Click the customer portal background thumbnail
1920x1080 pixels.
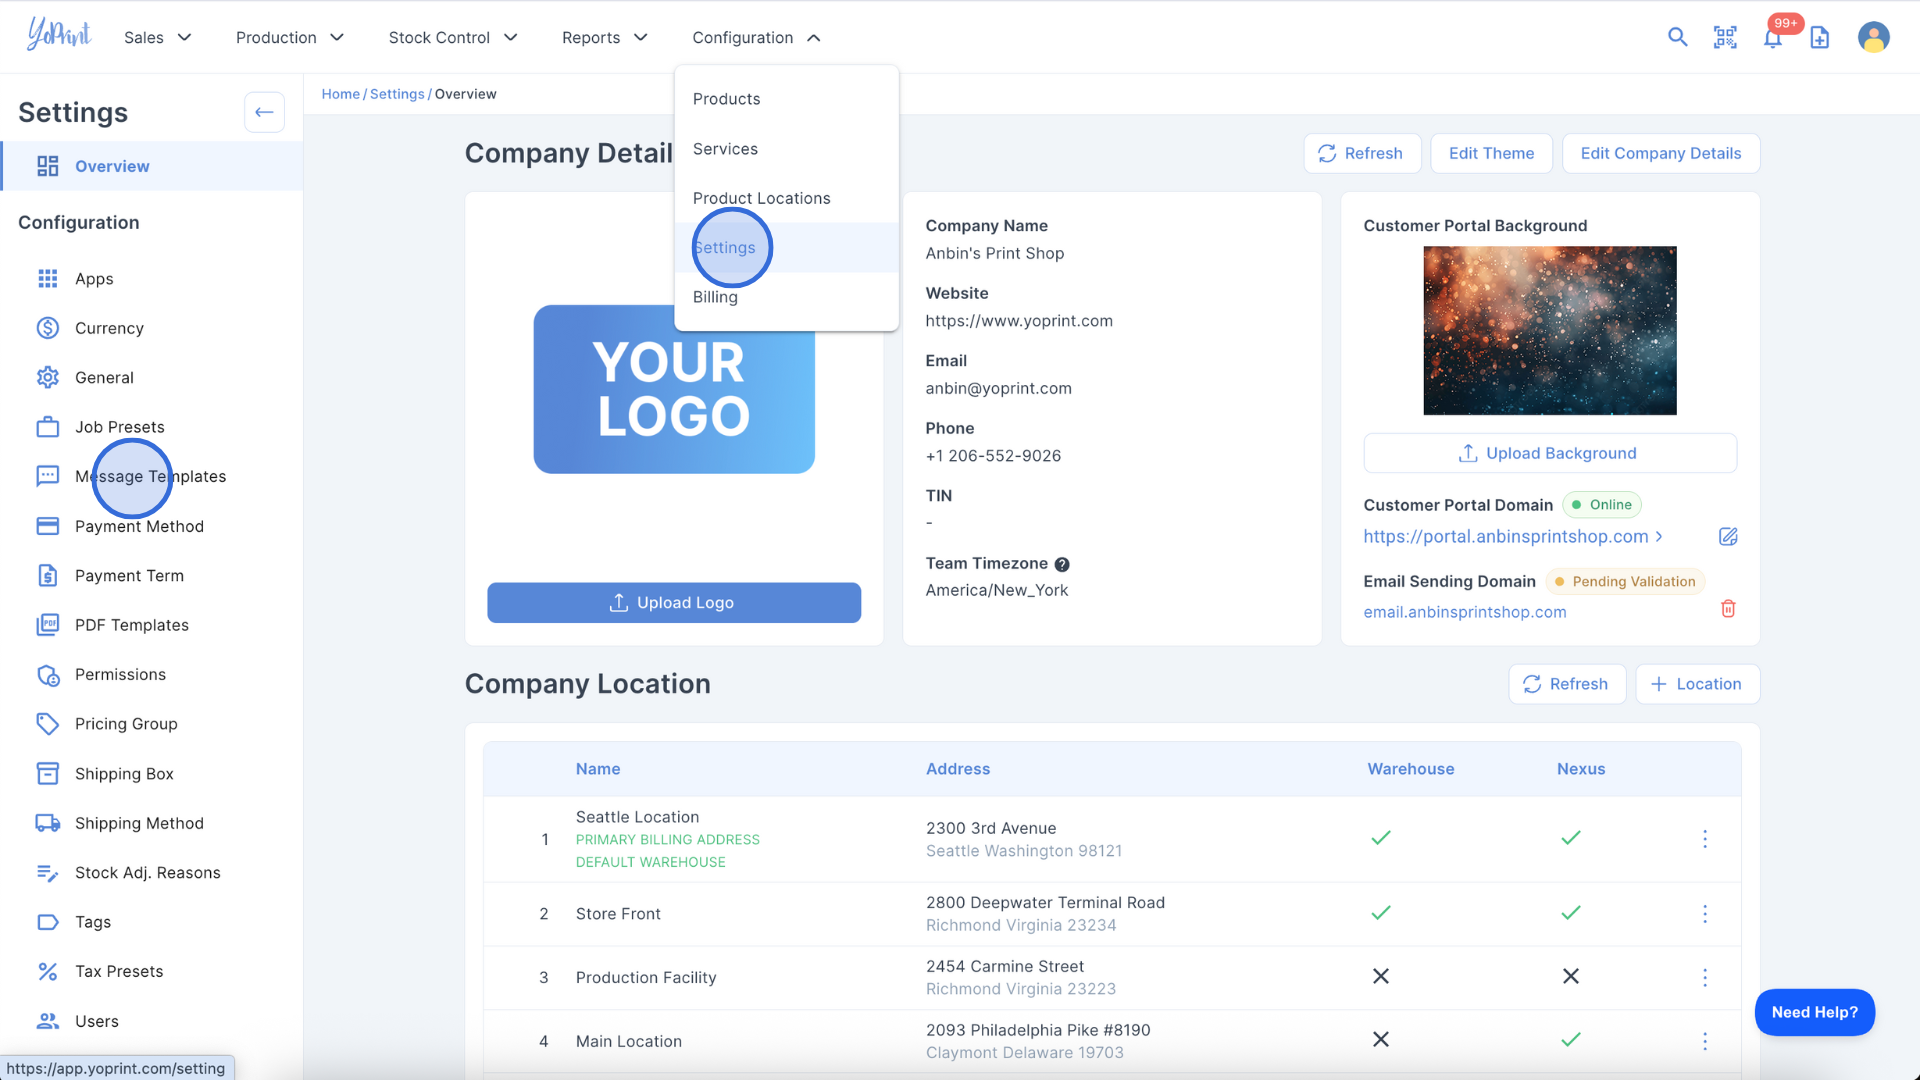pyautogui.click(x=1549, y=330)
